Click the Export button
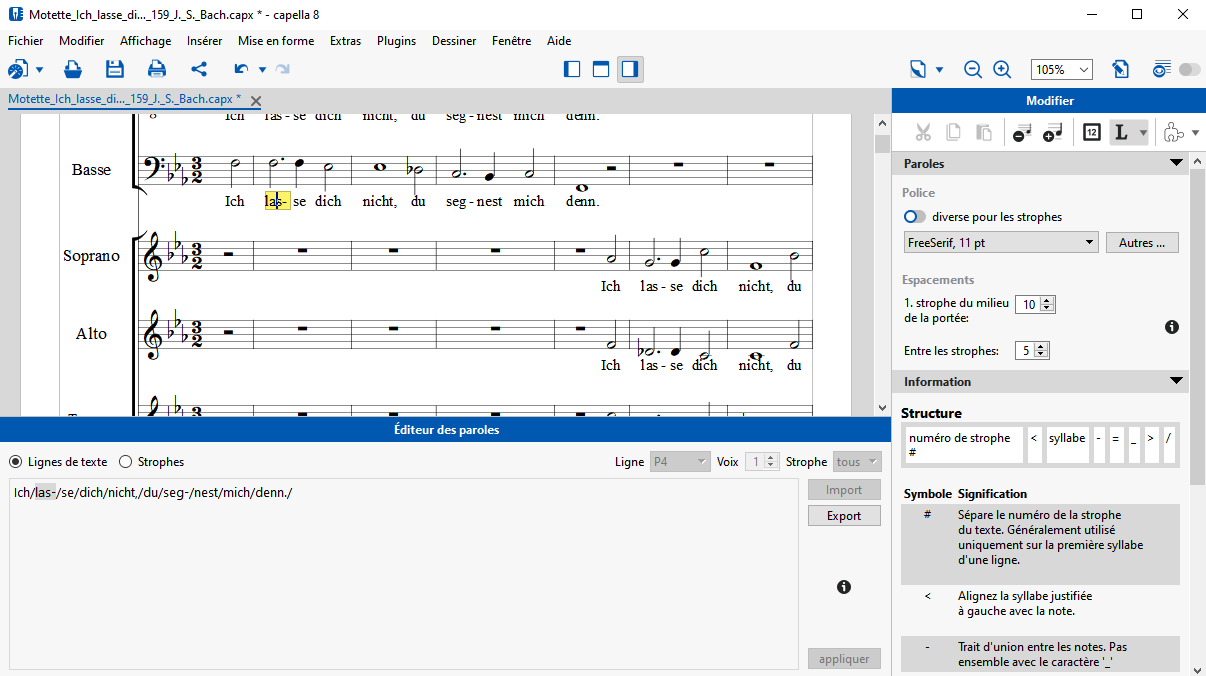 click(x=844, y=516)
